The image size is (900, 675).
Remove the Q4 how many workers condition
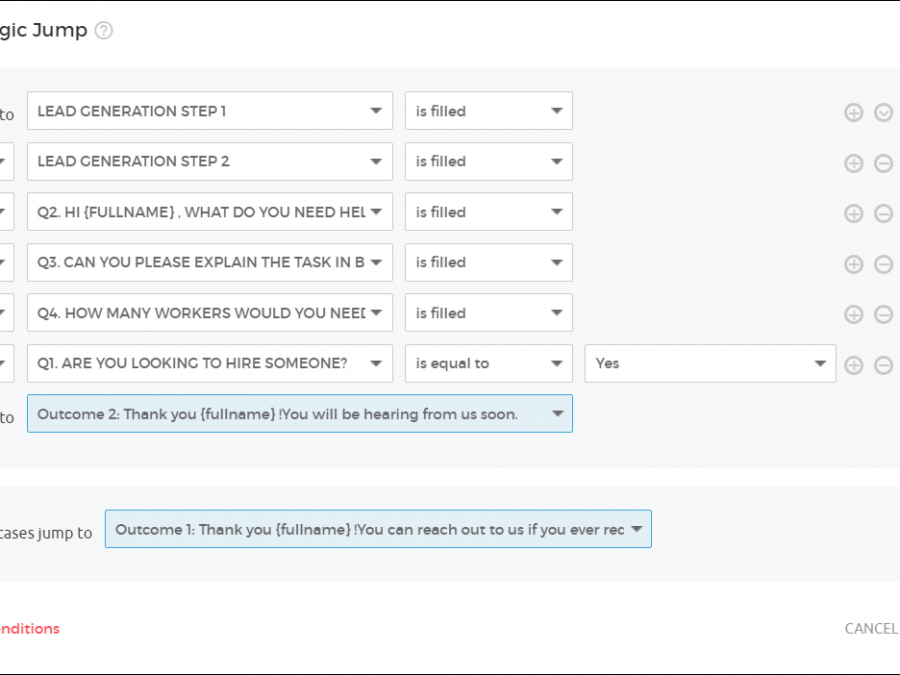(883, 314)
